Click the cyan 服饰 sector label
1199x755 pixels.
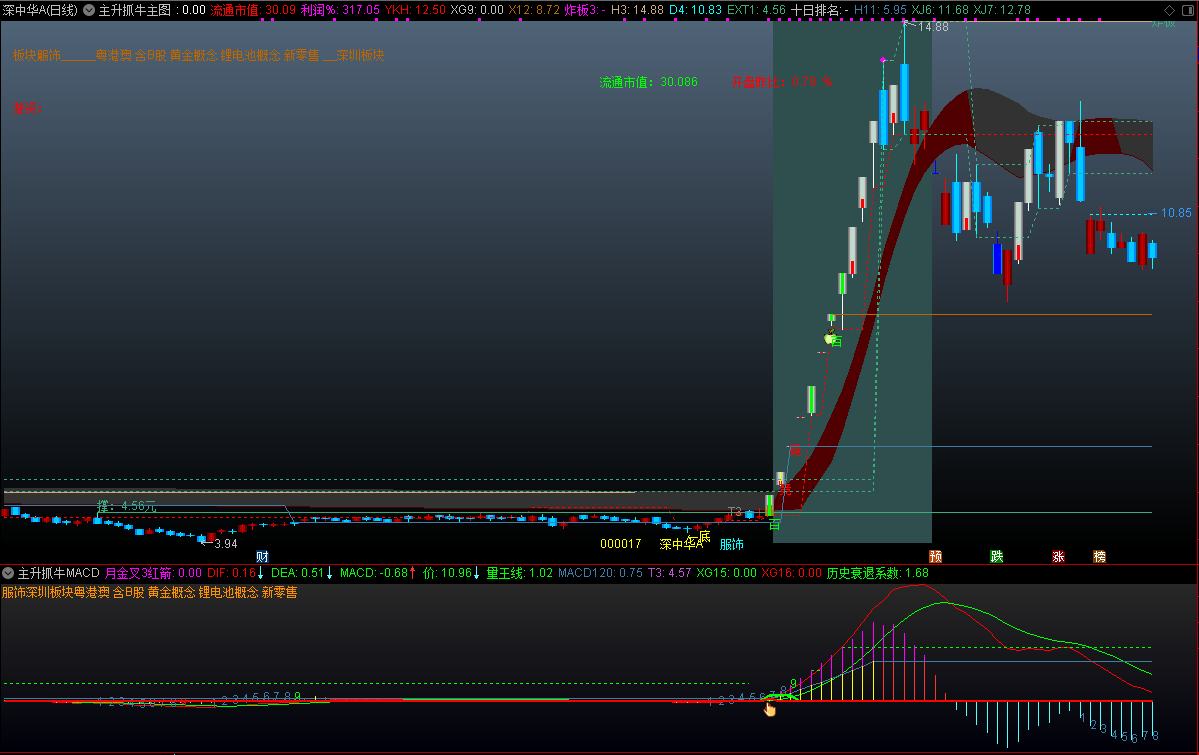pyautogui.click(x=732, y=544)
